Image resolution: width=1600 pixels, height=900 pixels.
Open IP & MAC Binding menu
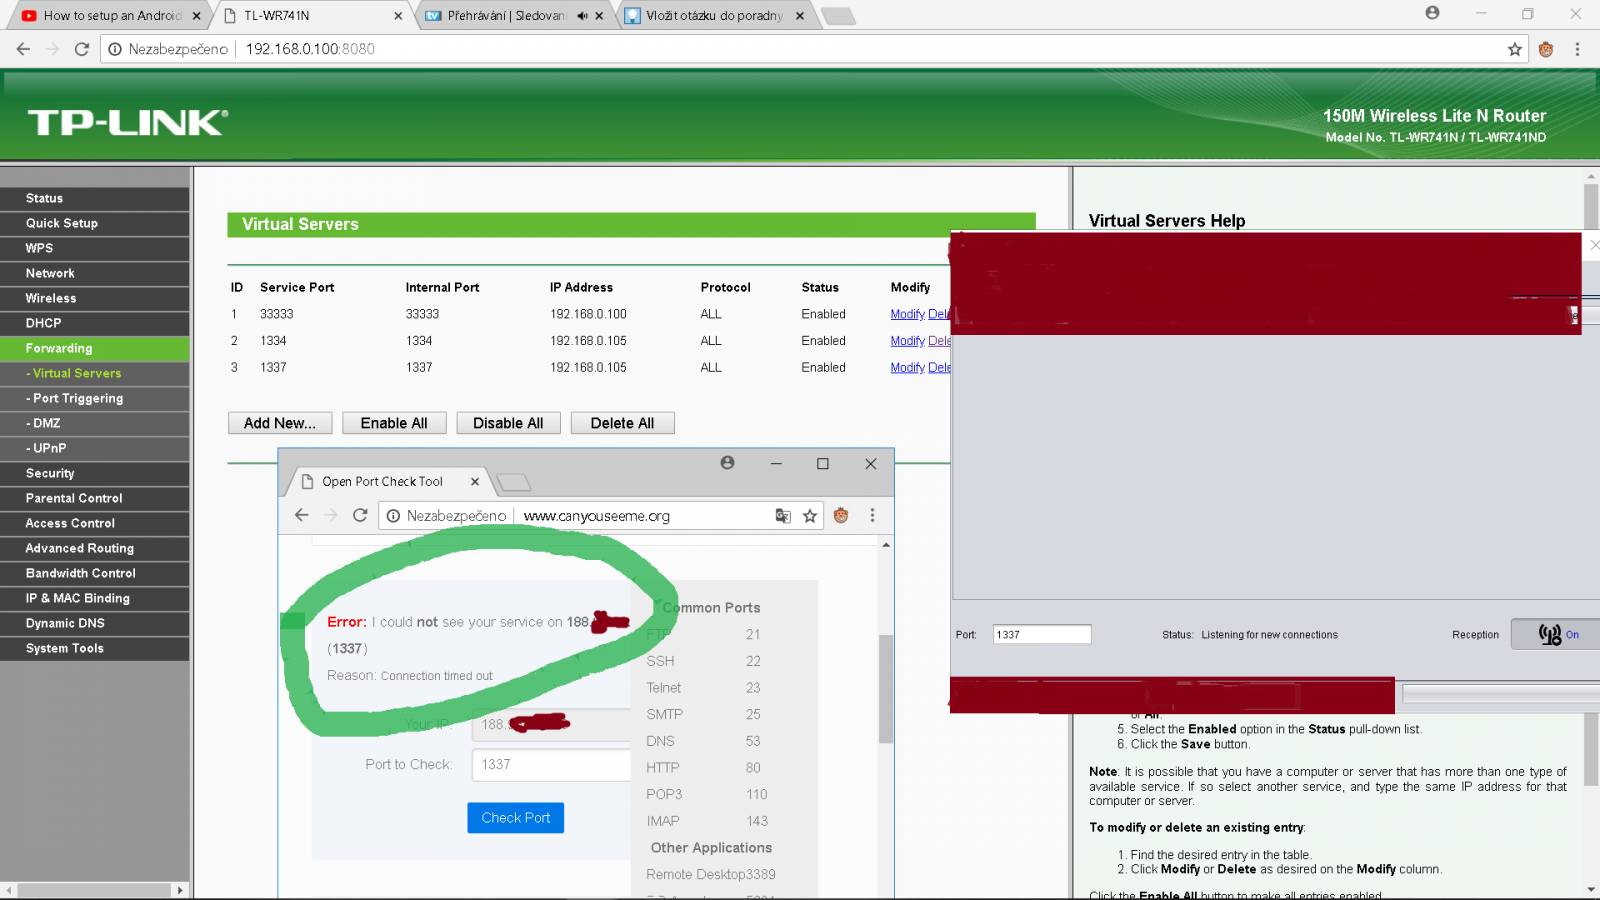95,598
